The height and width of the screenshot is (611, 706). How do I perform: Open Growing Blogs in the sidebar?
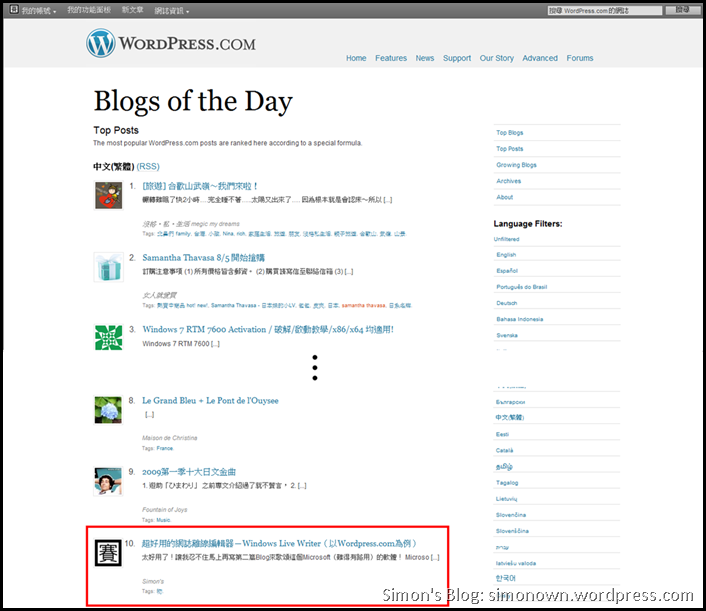[x=516, y=165]
